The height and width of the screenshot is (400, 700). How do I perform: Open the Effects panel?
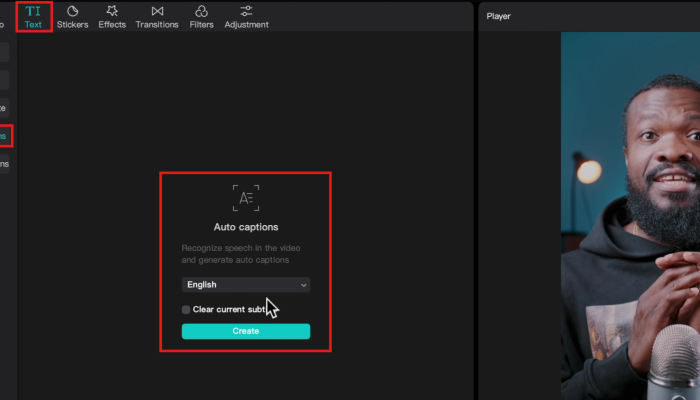point(112,16)
